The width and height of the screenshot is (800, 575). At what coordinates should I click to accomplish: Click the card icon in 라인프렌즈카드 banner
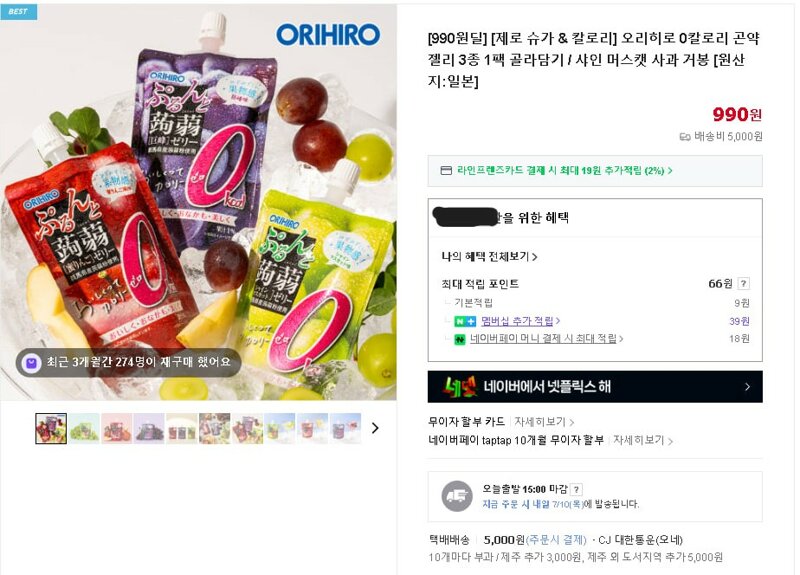446,171
